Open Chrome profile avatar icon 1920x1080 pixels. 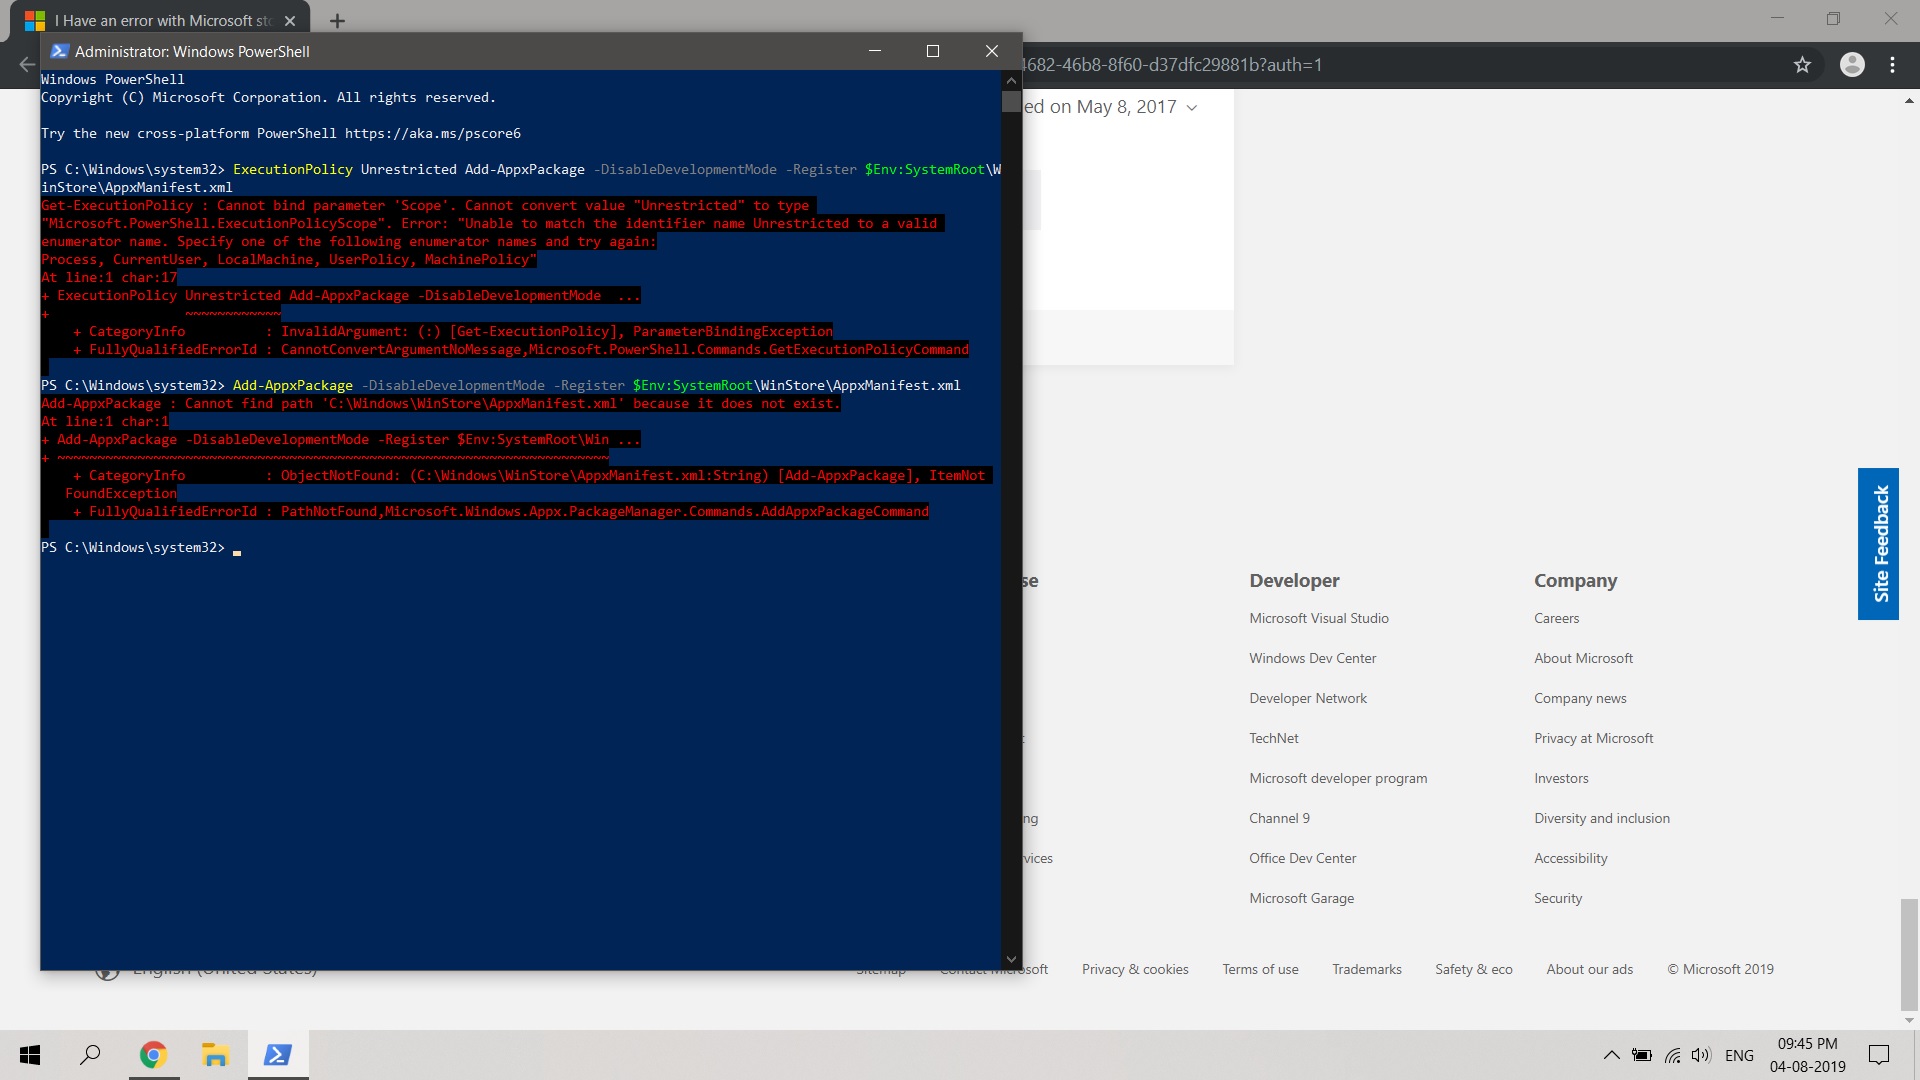point(1852,65)
